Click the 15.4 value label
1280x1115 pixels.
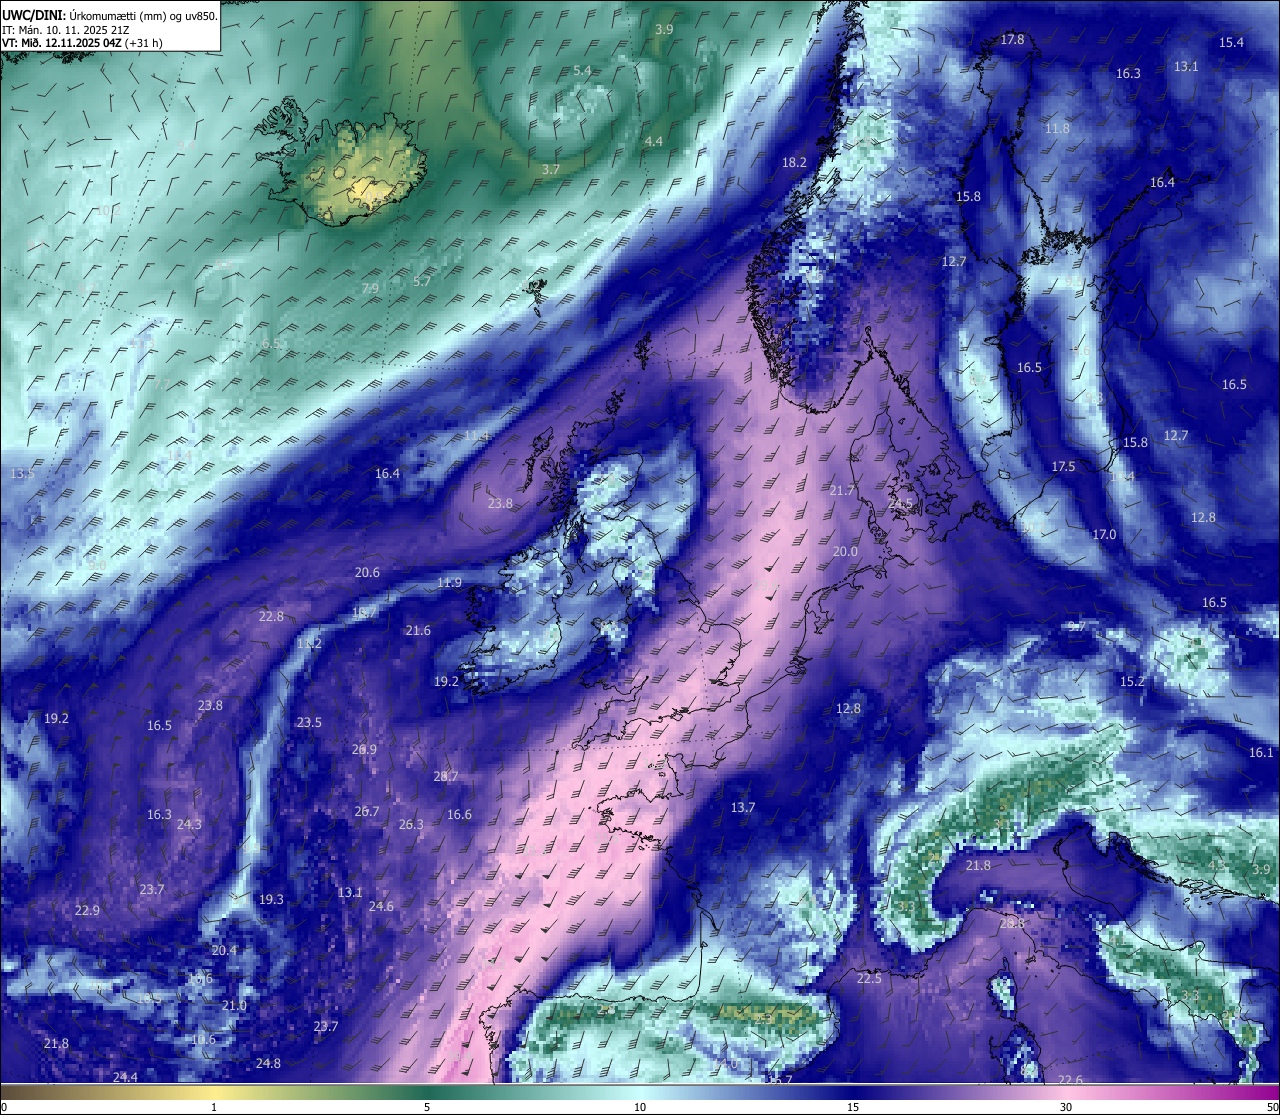point(1231,42)
